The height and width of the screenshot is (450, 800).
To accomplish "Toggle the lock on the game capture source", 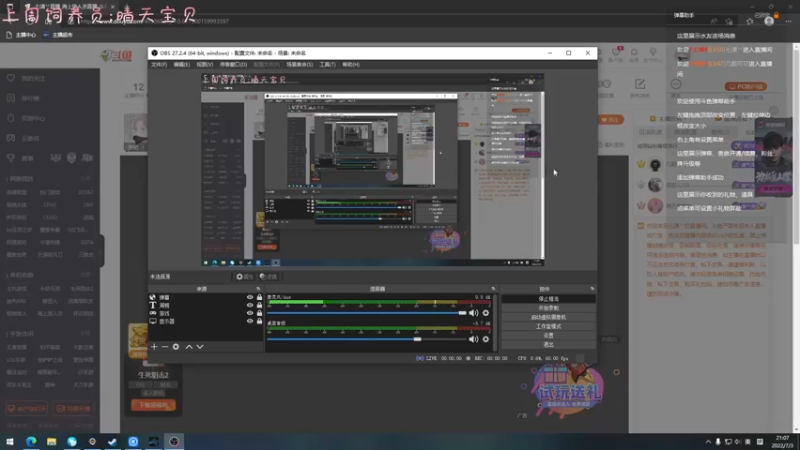I will [x=259, y=313].
